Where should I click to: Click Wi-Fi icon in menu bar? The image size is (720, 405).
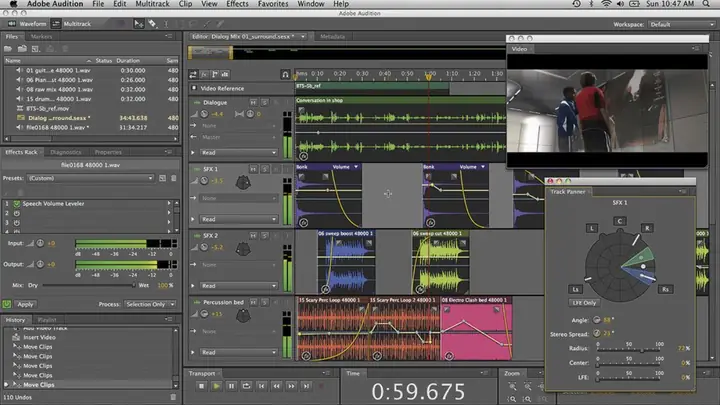606,4
